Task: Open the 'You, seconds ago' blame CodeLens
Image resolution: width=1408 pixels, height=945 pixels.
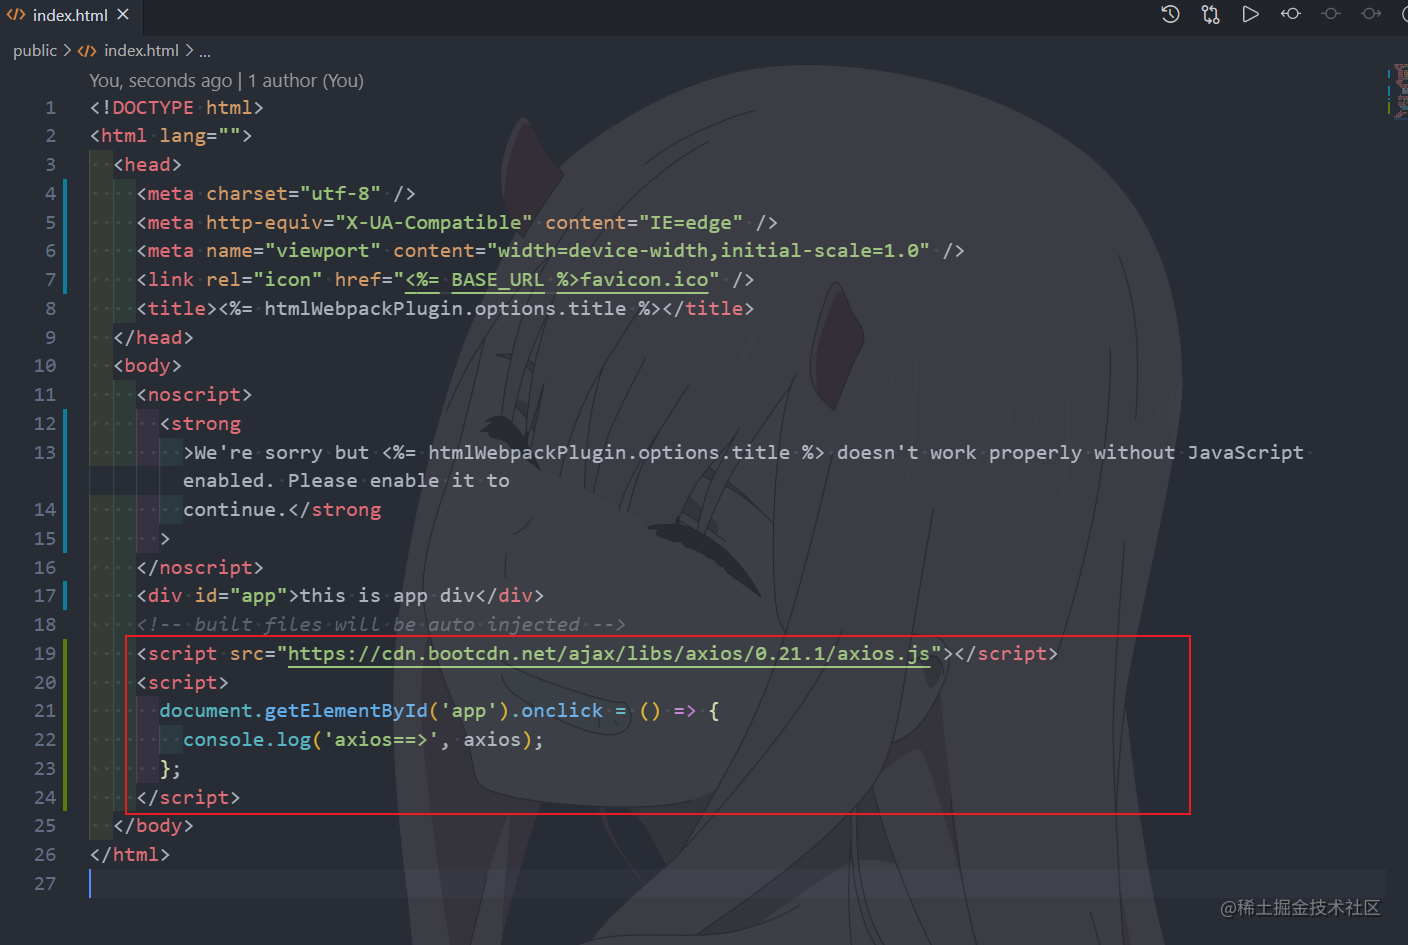Action: point(160,80)
